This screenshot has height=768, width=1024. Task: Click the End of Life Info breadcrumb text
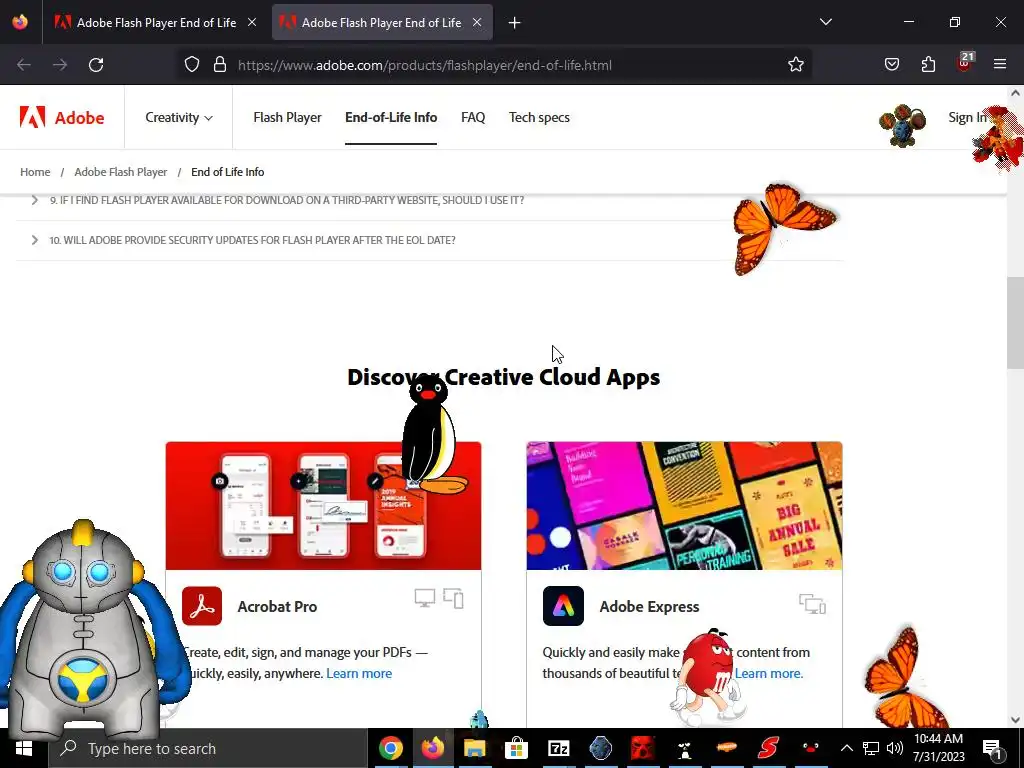pos(227,172)
